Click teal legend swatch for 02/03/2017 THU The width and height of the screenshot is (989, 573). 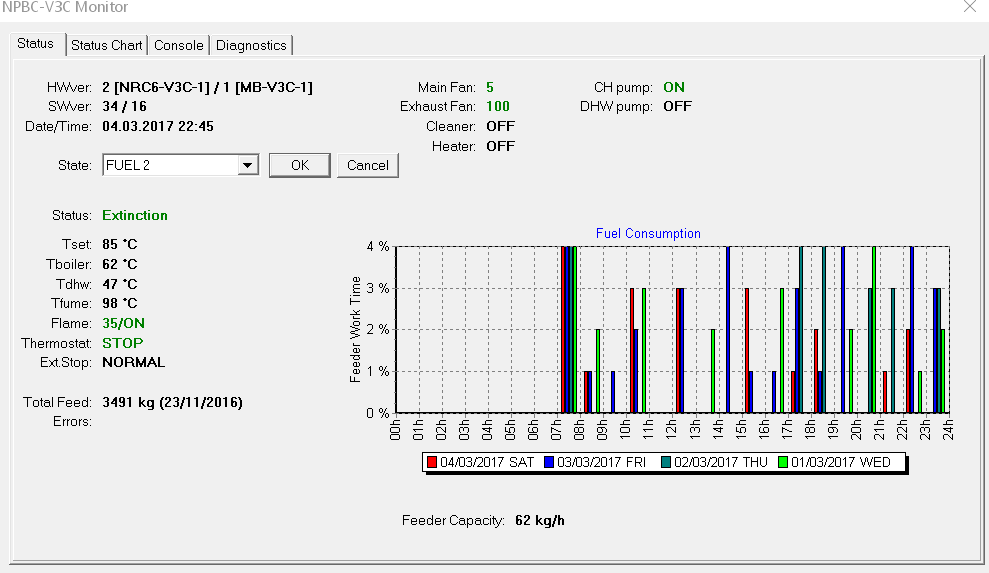(666, 462)
